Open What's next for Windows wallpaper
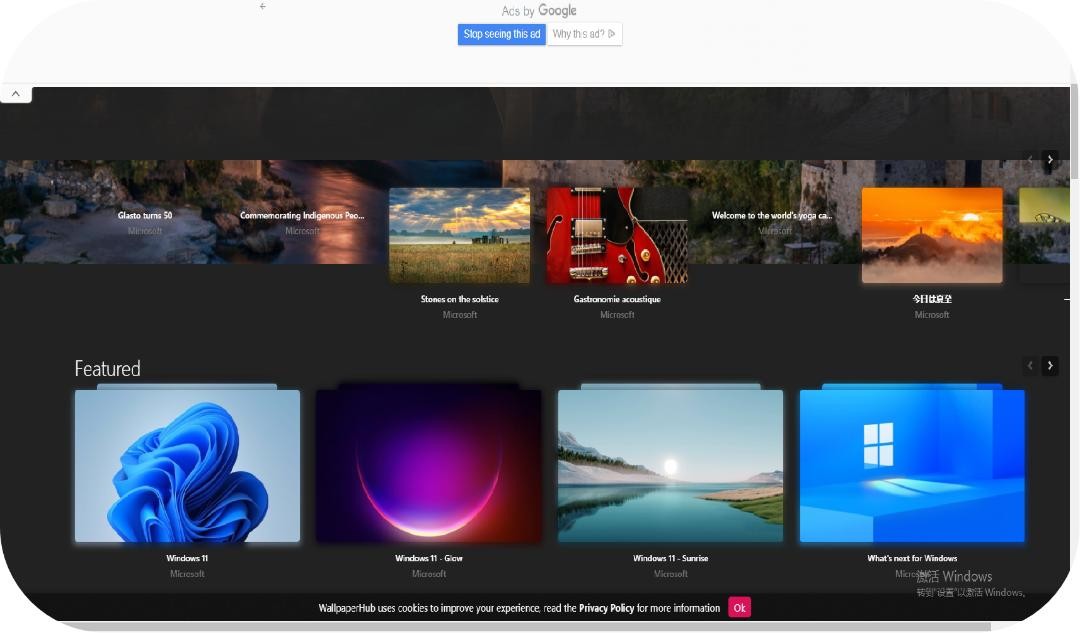 tap(912, 466)
